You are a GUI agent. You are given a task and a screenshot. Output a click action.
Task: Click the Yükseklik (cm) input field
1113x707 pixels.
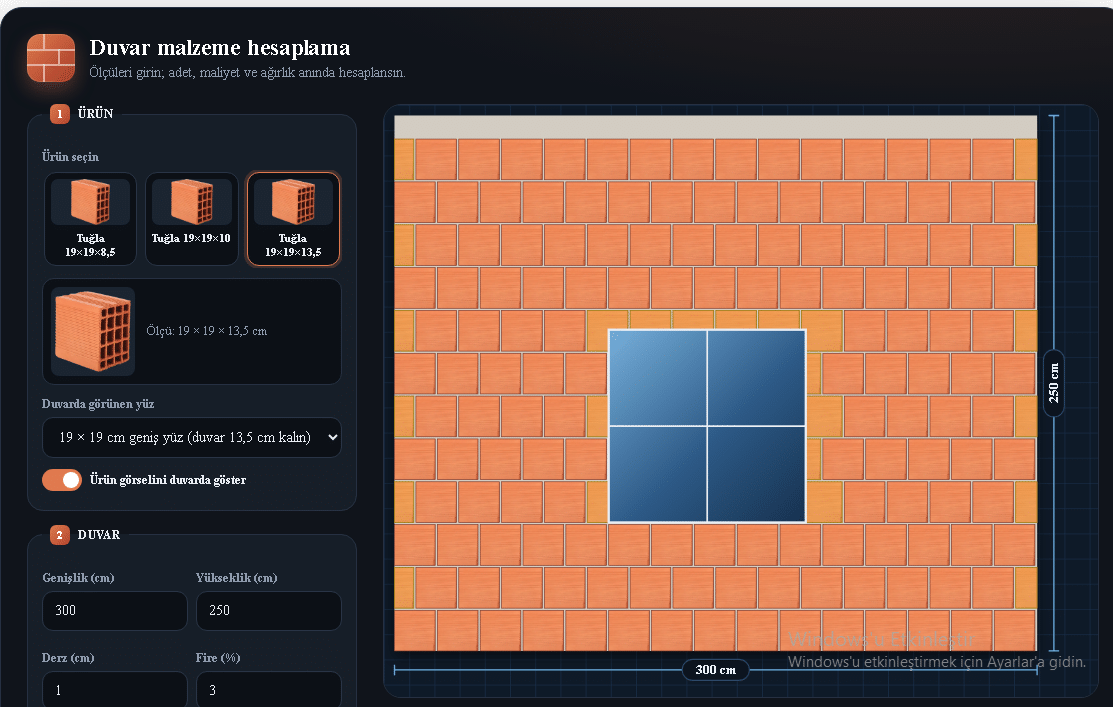pos(268,610)
